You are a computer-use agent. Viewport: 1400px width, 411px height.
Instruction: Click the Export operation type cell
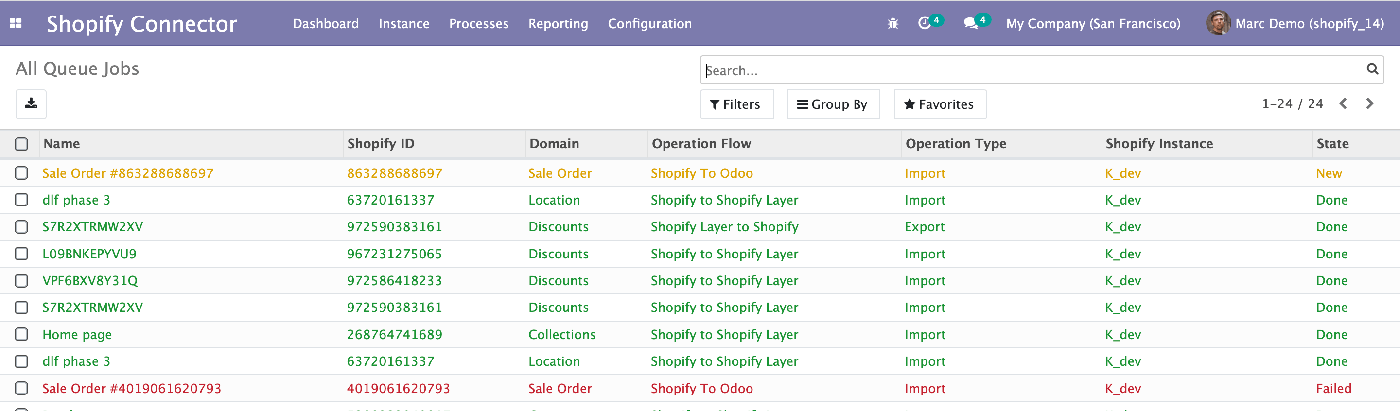point(925,227)
